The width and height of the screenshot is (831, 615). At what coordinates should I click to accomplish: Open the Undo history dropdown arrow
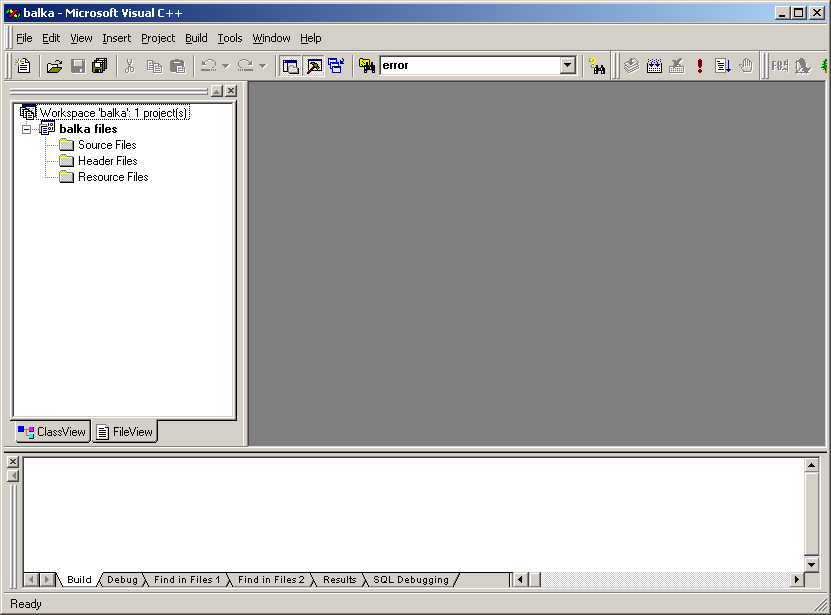pyautogui.click(x=225, y=66)
